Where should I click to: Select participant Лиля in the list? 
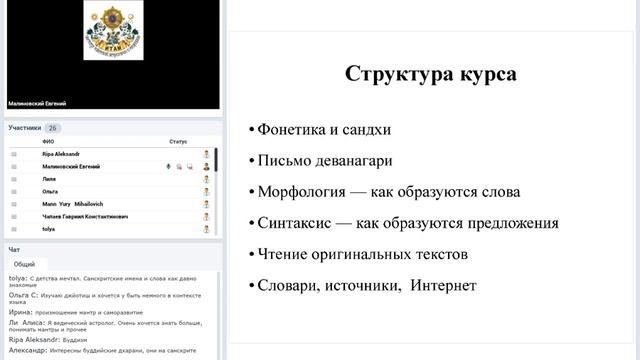(x=49, y=179)
